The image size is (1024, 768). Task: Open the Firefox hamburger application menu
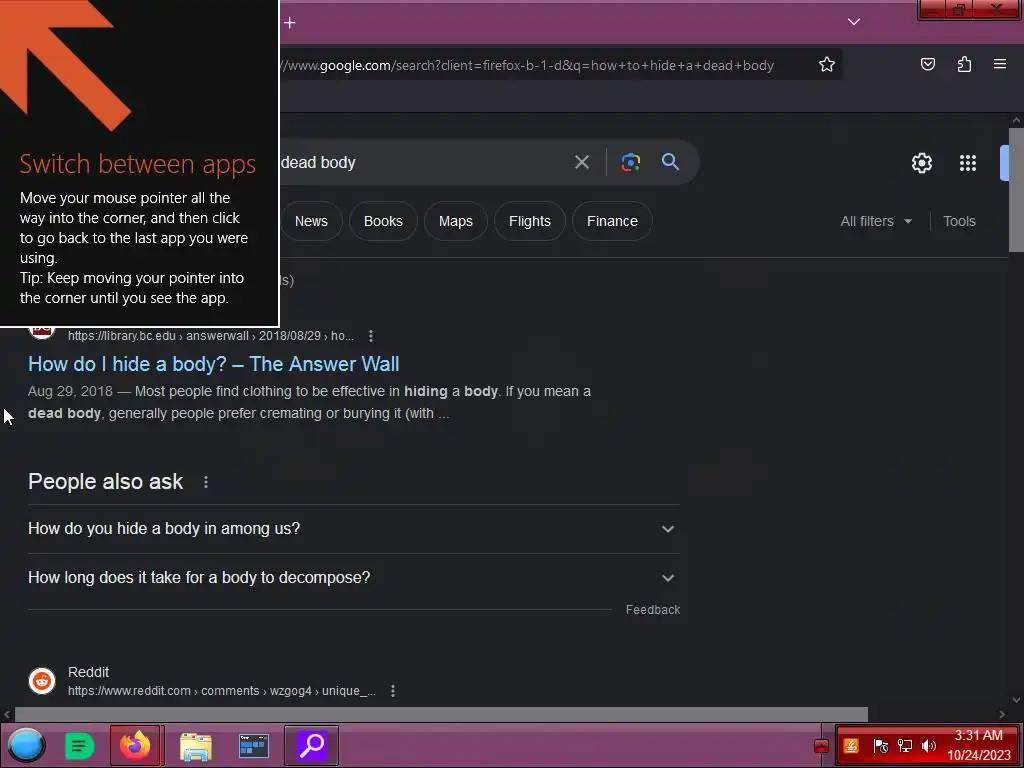pyautogui.click(x=1000, y=64)
